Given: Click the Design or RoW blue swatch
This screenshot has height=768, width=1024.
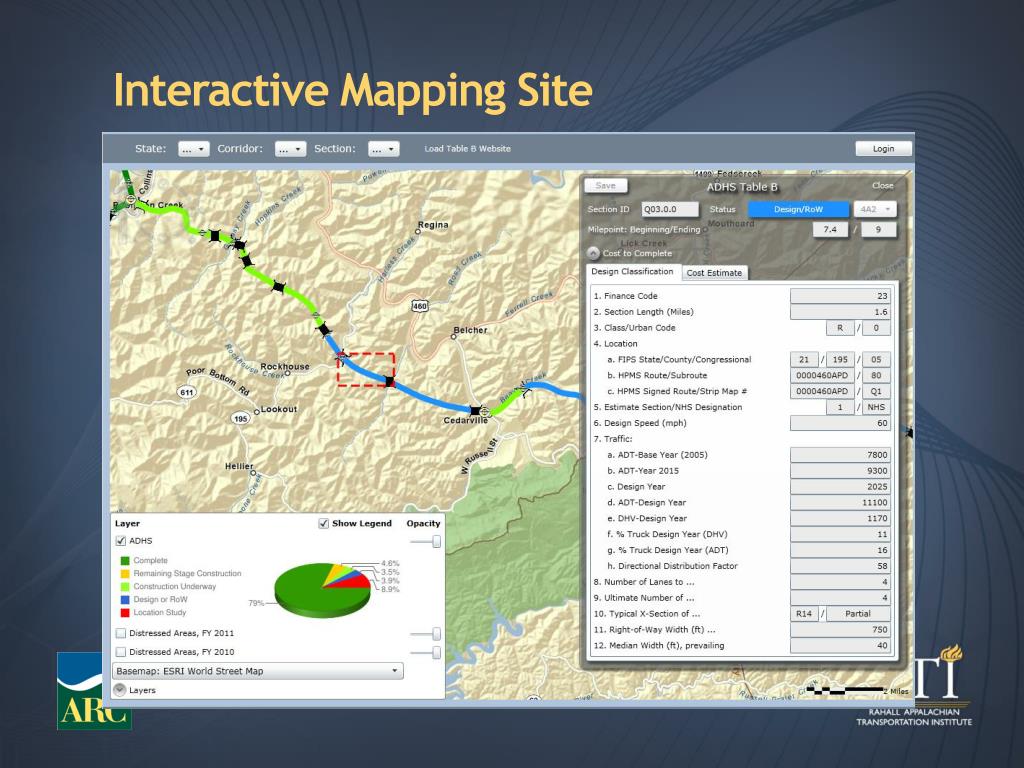Looking at the screenshot, I should point(125,600).
